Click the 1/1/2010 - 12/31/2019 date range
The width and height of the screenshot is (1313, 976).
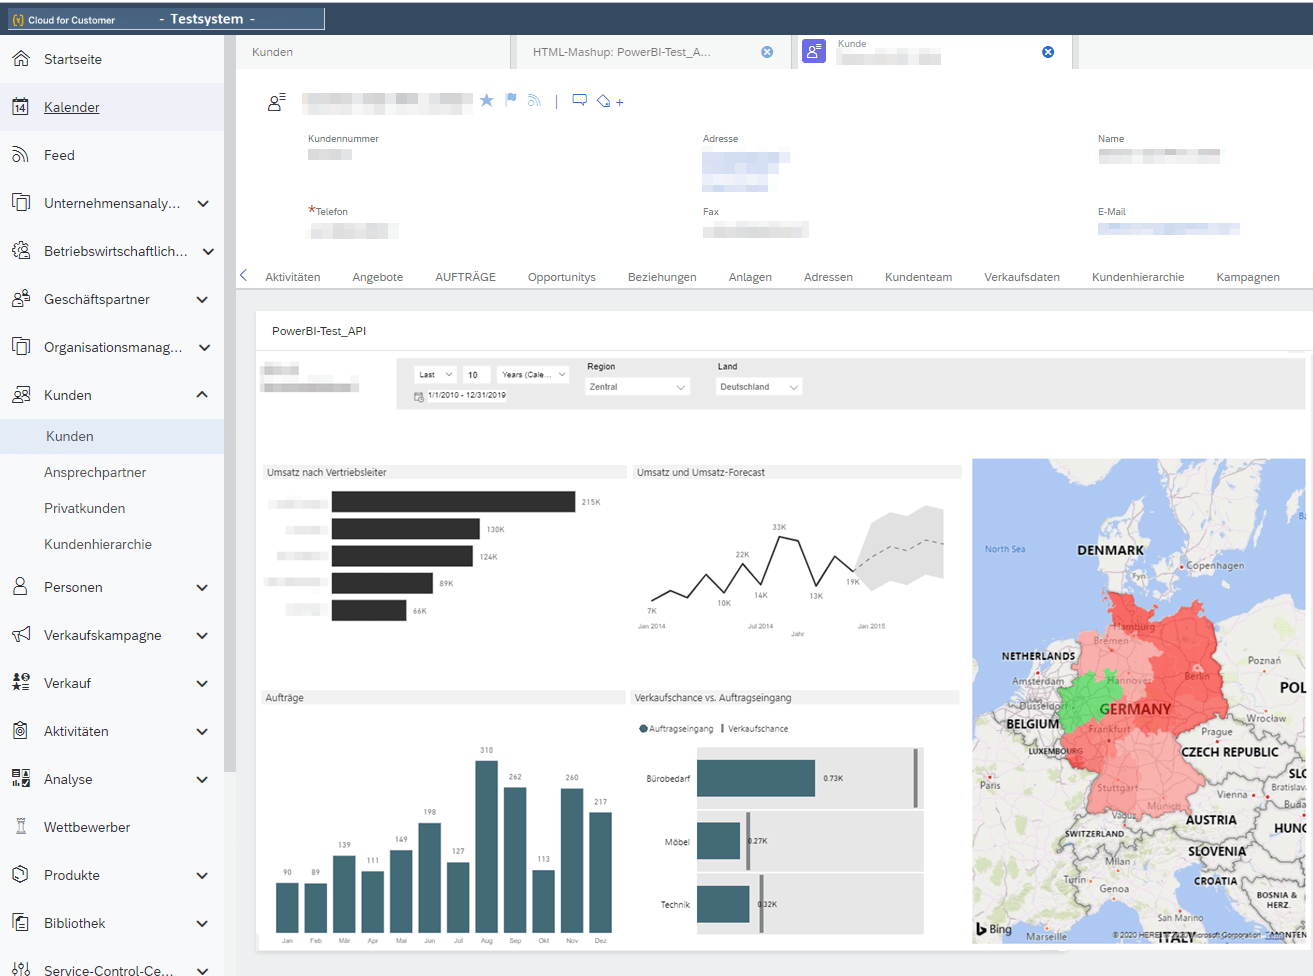tap(466, 395)
